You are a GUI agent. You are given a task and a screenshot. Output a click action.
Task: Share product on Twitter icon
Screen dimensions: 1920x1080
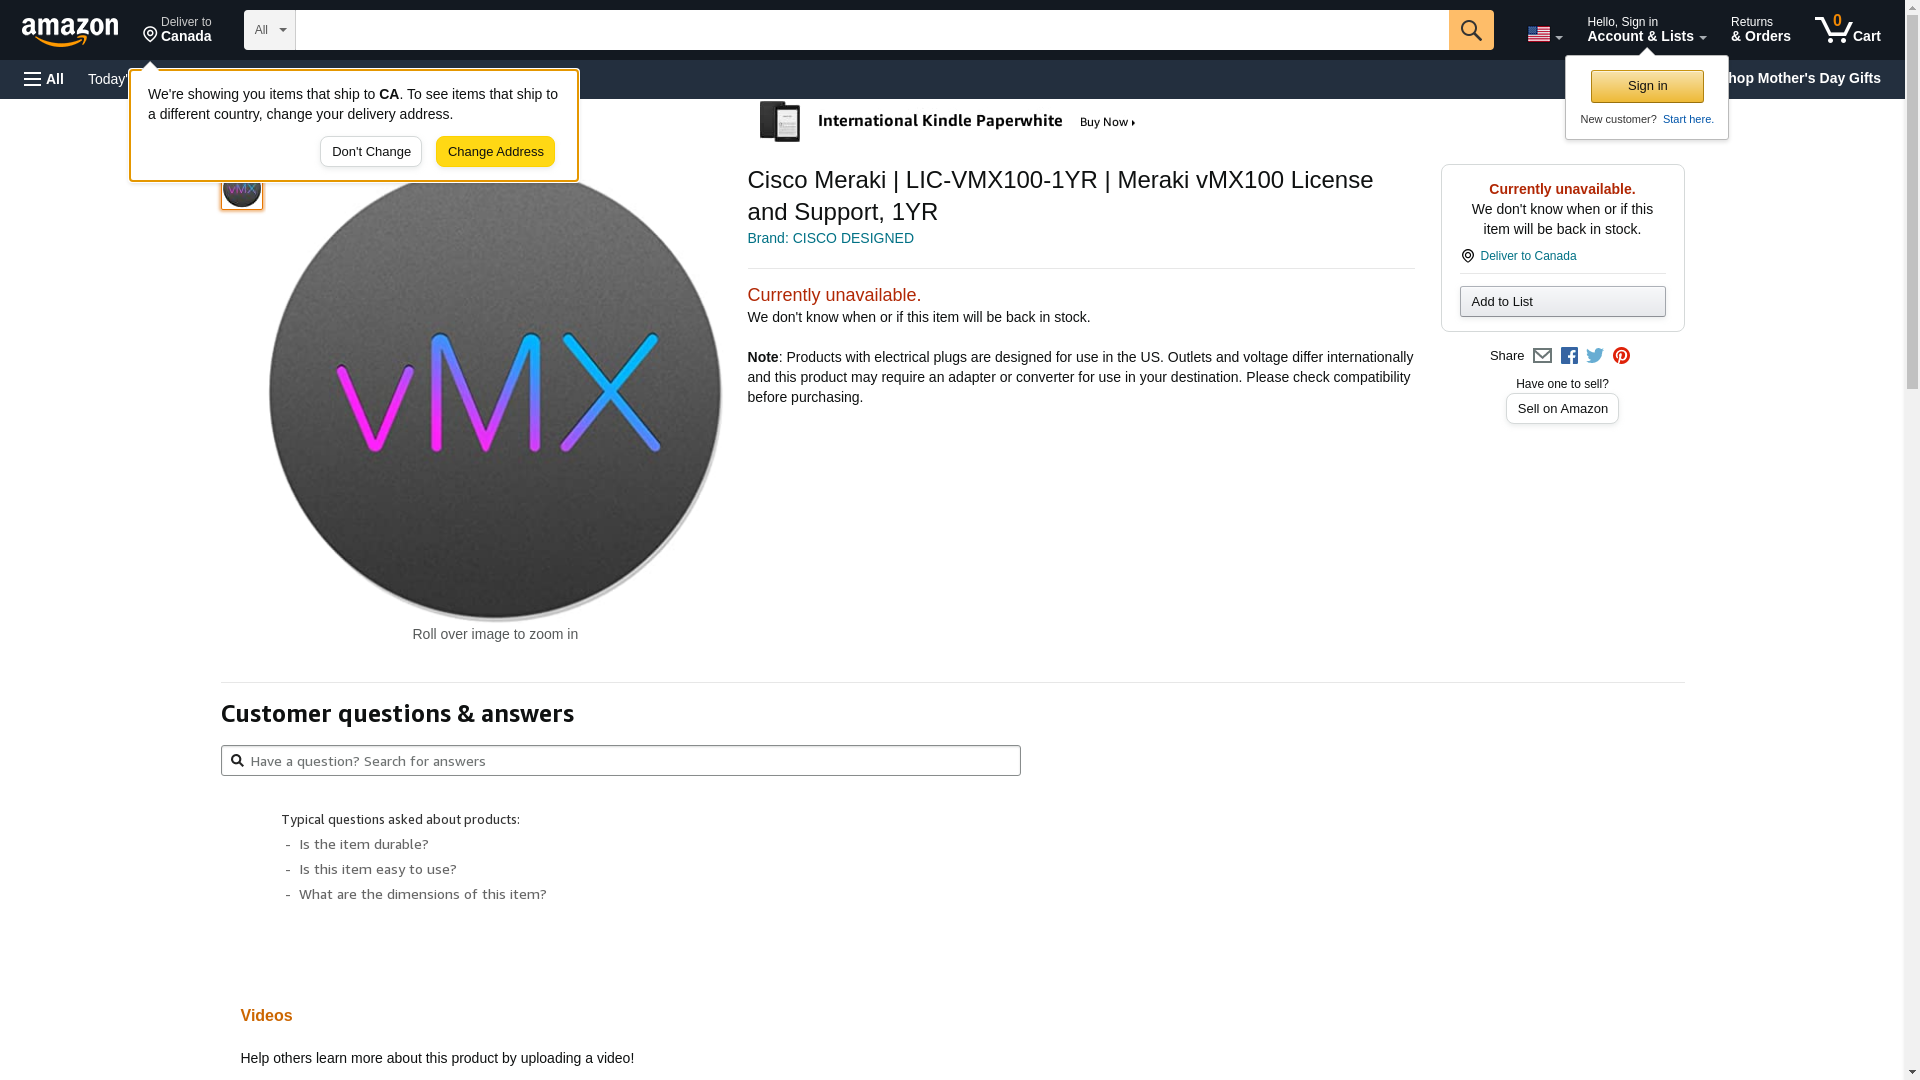[1595, 356]
